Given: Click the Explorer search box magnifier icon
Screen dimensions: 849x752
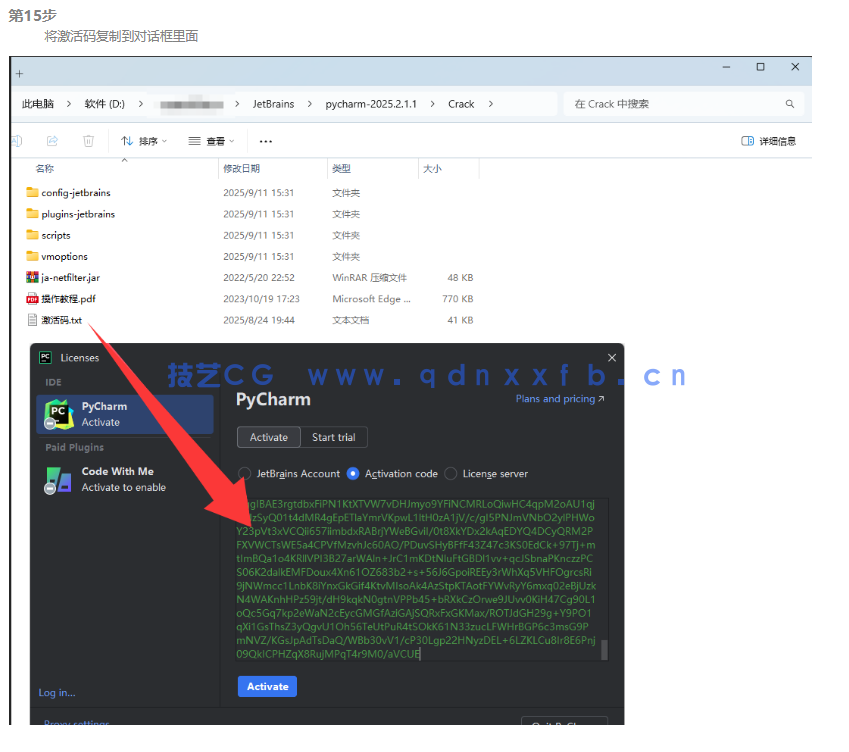Looking at the screenshot, I should (790, 103).
